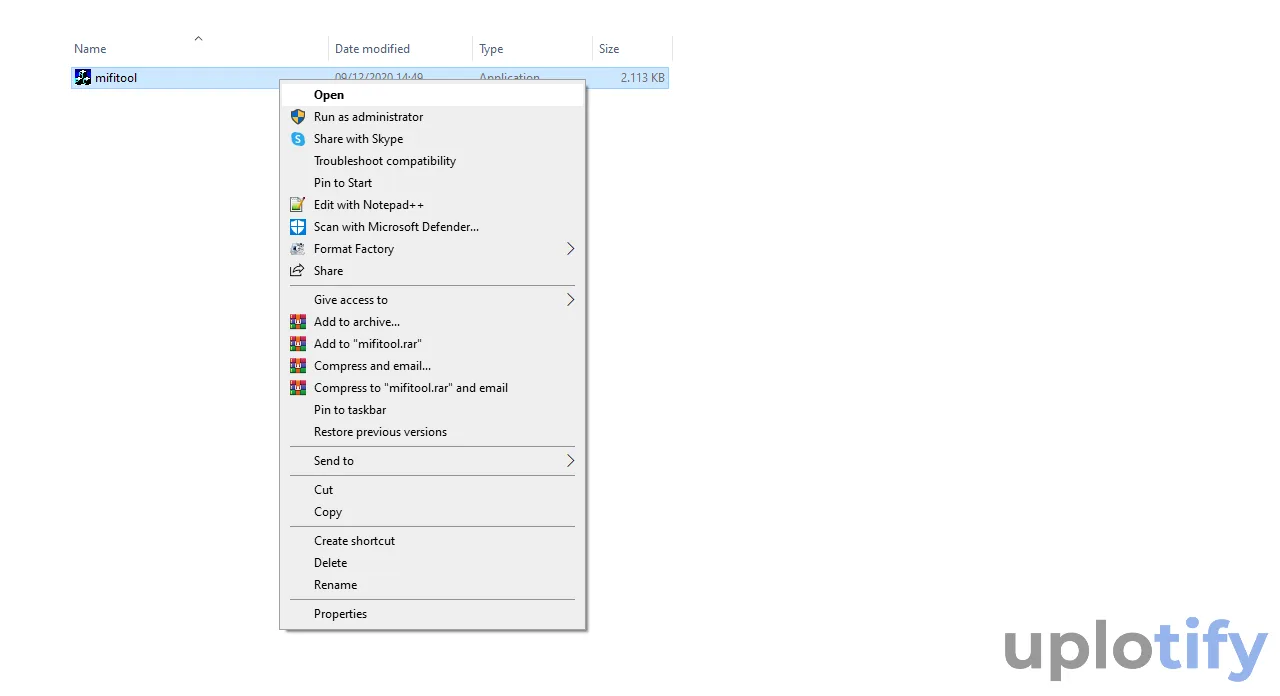The image size is (1280, 696).
Task: Select Run as administrator
Action: (432, 117)
